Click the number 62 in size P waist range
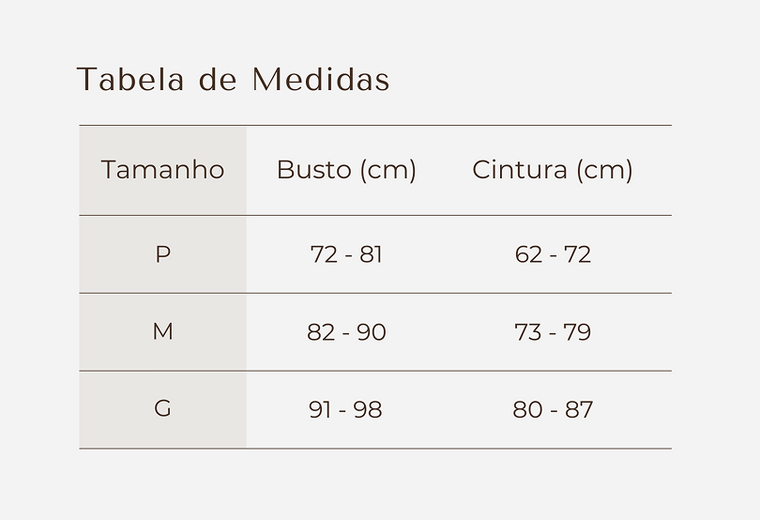Screen dimensions: 760x520 529,254
